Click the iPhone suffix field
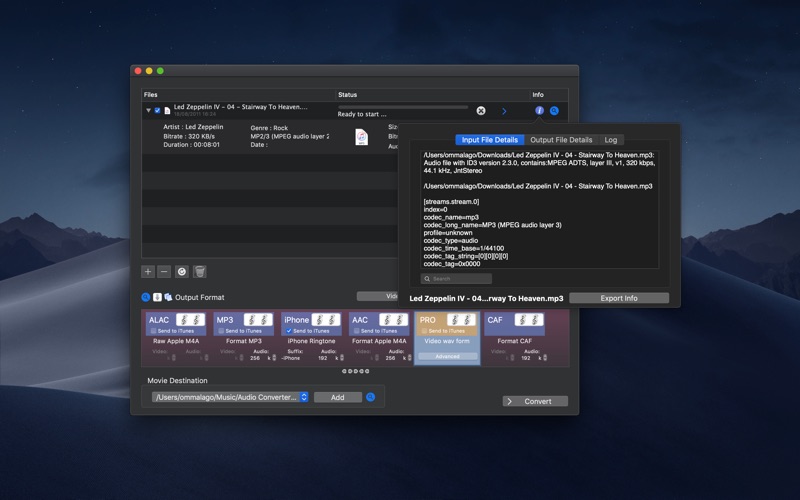800x500 pixels. pos(292,358)
